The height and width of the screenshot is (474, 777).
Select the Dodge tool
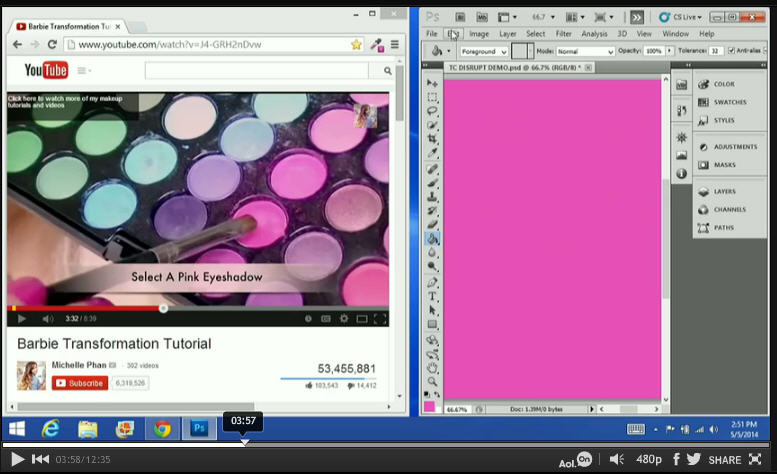coord(432,266)
